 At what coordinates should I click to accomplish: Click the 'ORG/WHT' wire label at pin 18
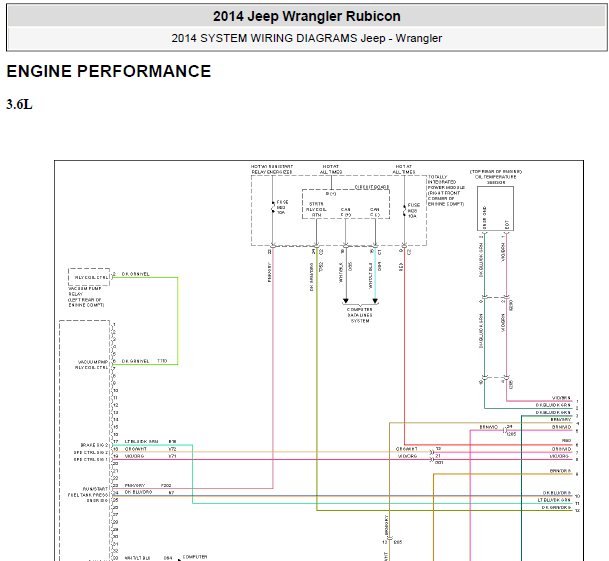click(x=136, y=449)
